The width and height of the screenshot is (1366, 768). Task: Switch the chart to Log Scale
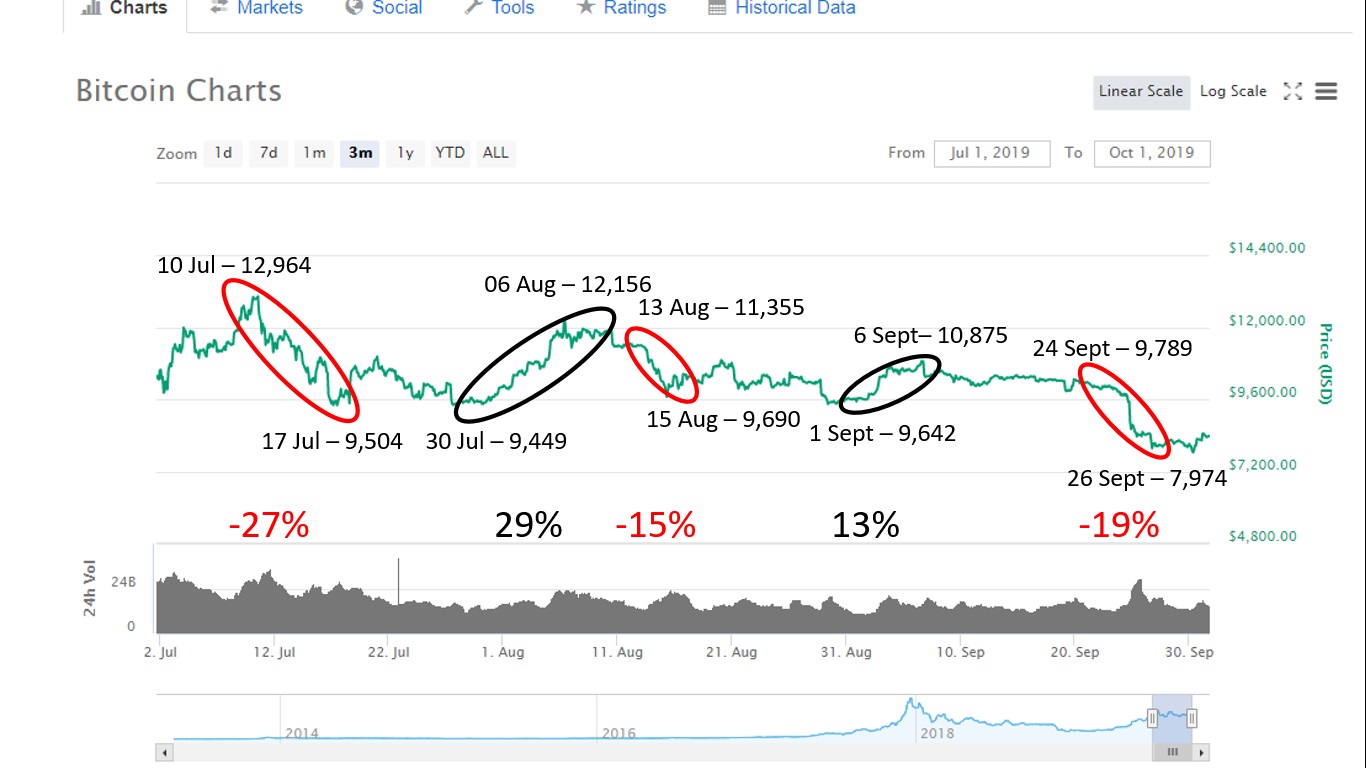coord(1233,91)
